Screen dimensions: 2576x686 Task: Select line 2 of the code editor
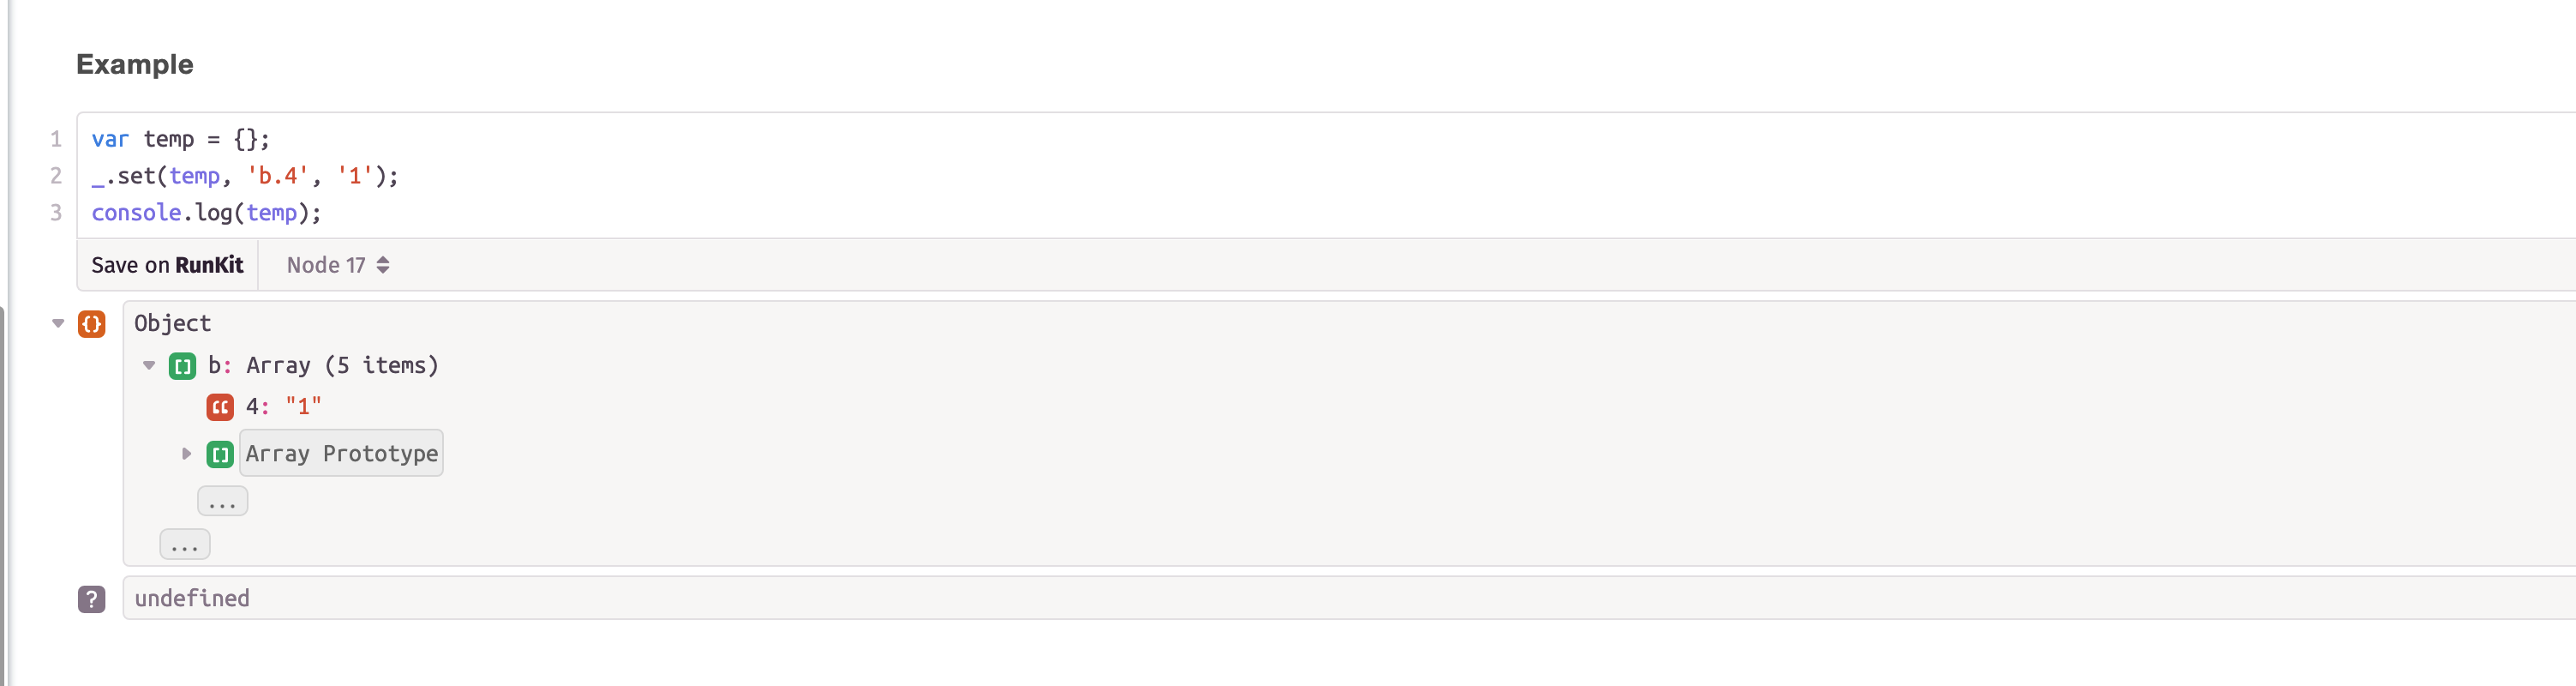pos(243,175)
